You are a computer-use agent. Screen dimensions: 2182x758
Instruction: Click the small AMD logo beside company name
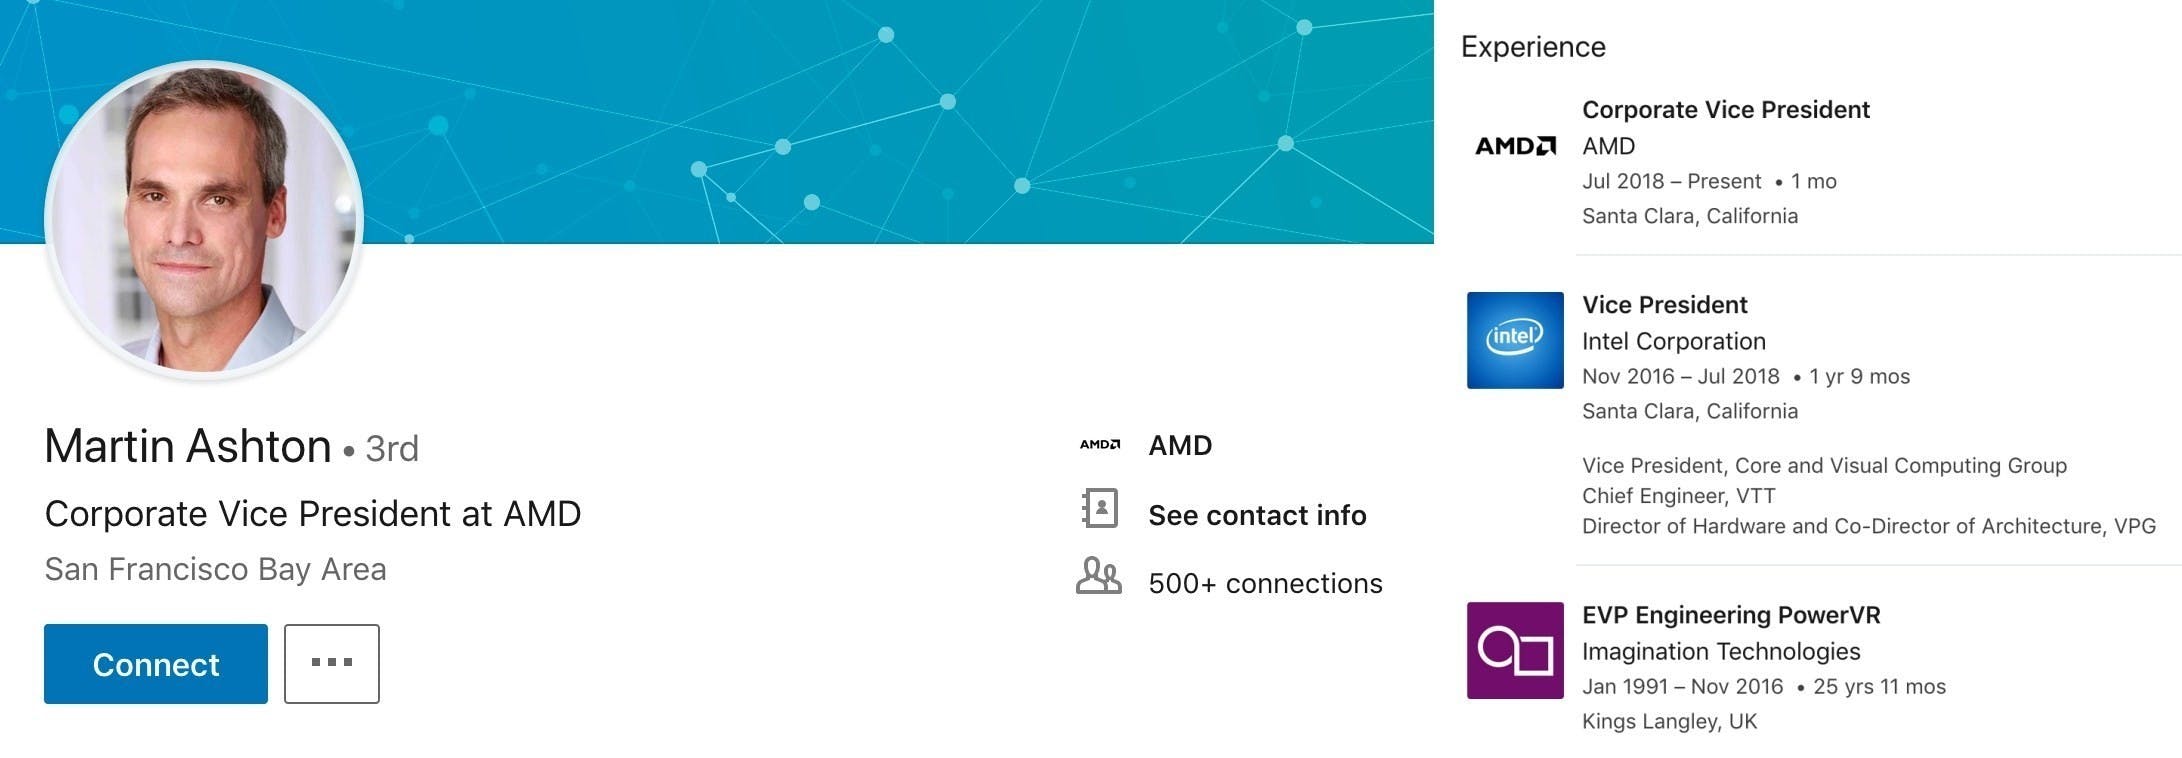1099,445
